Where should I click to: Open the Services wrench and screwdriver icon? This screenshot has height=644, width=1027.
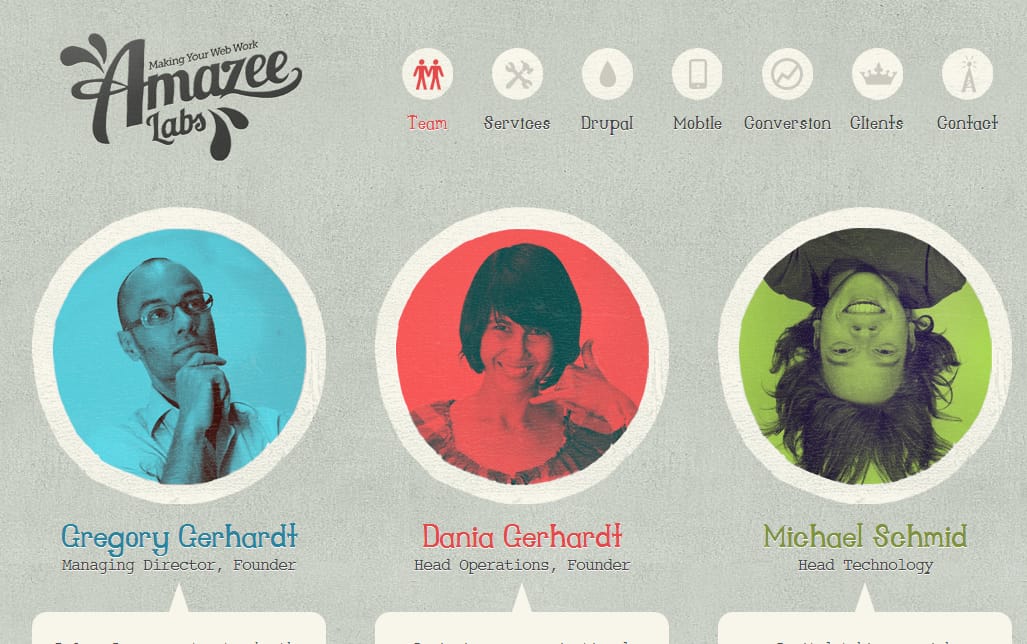517,74
